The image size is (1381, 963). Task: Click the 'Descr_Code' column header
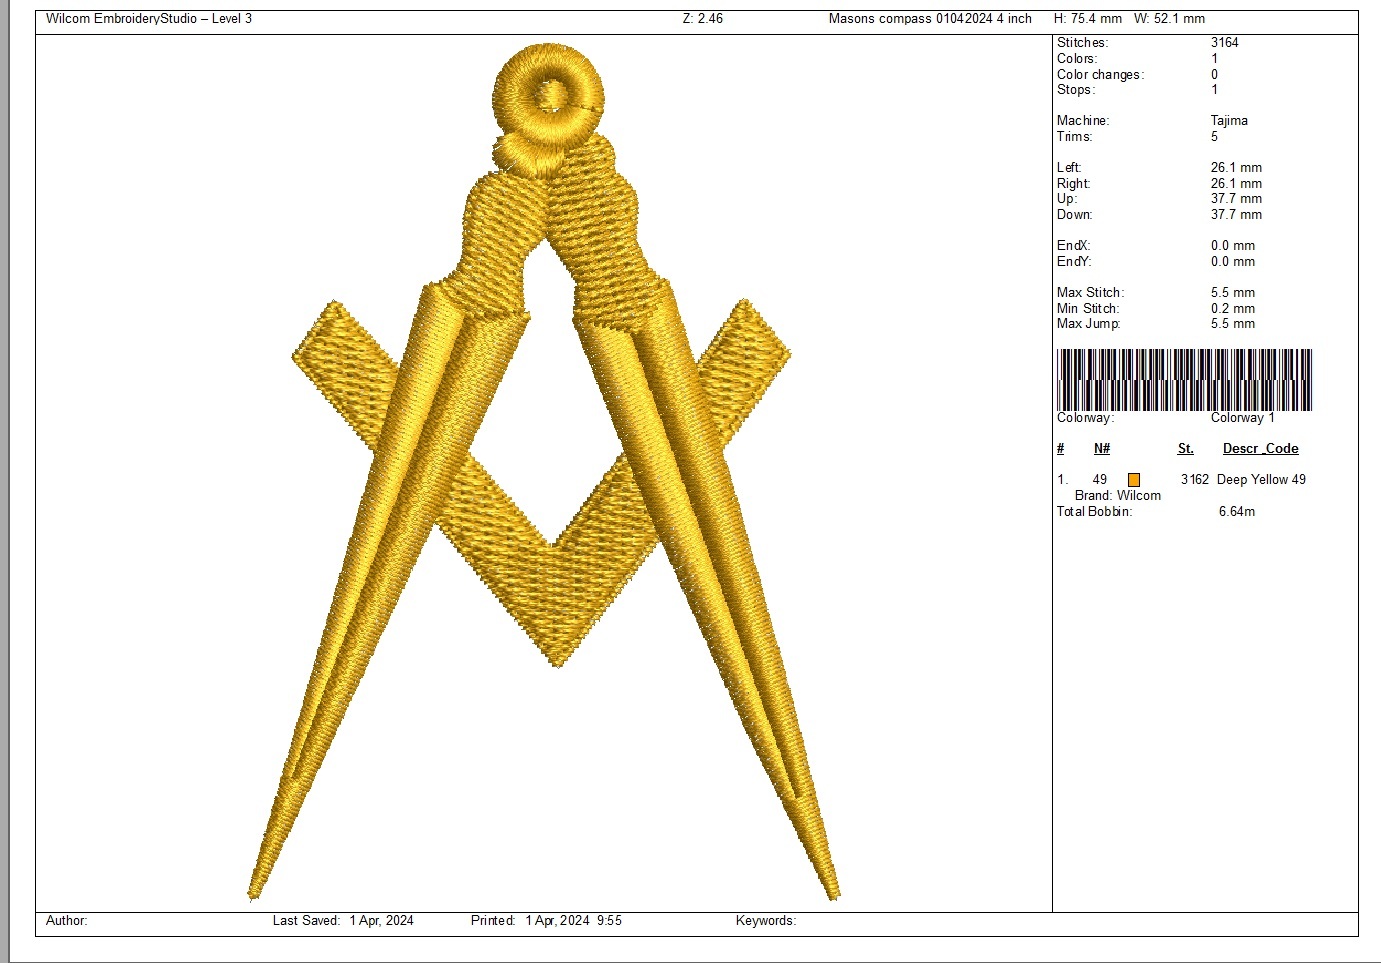[x=1261, y=449]
